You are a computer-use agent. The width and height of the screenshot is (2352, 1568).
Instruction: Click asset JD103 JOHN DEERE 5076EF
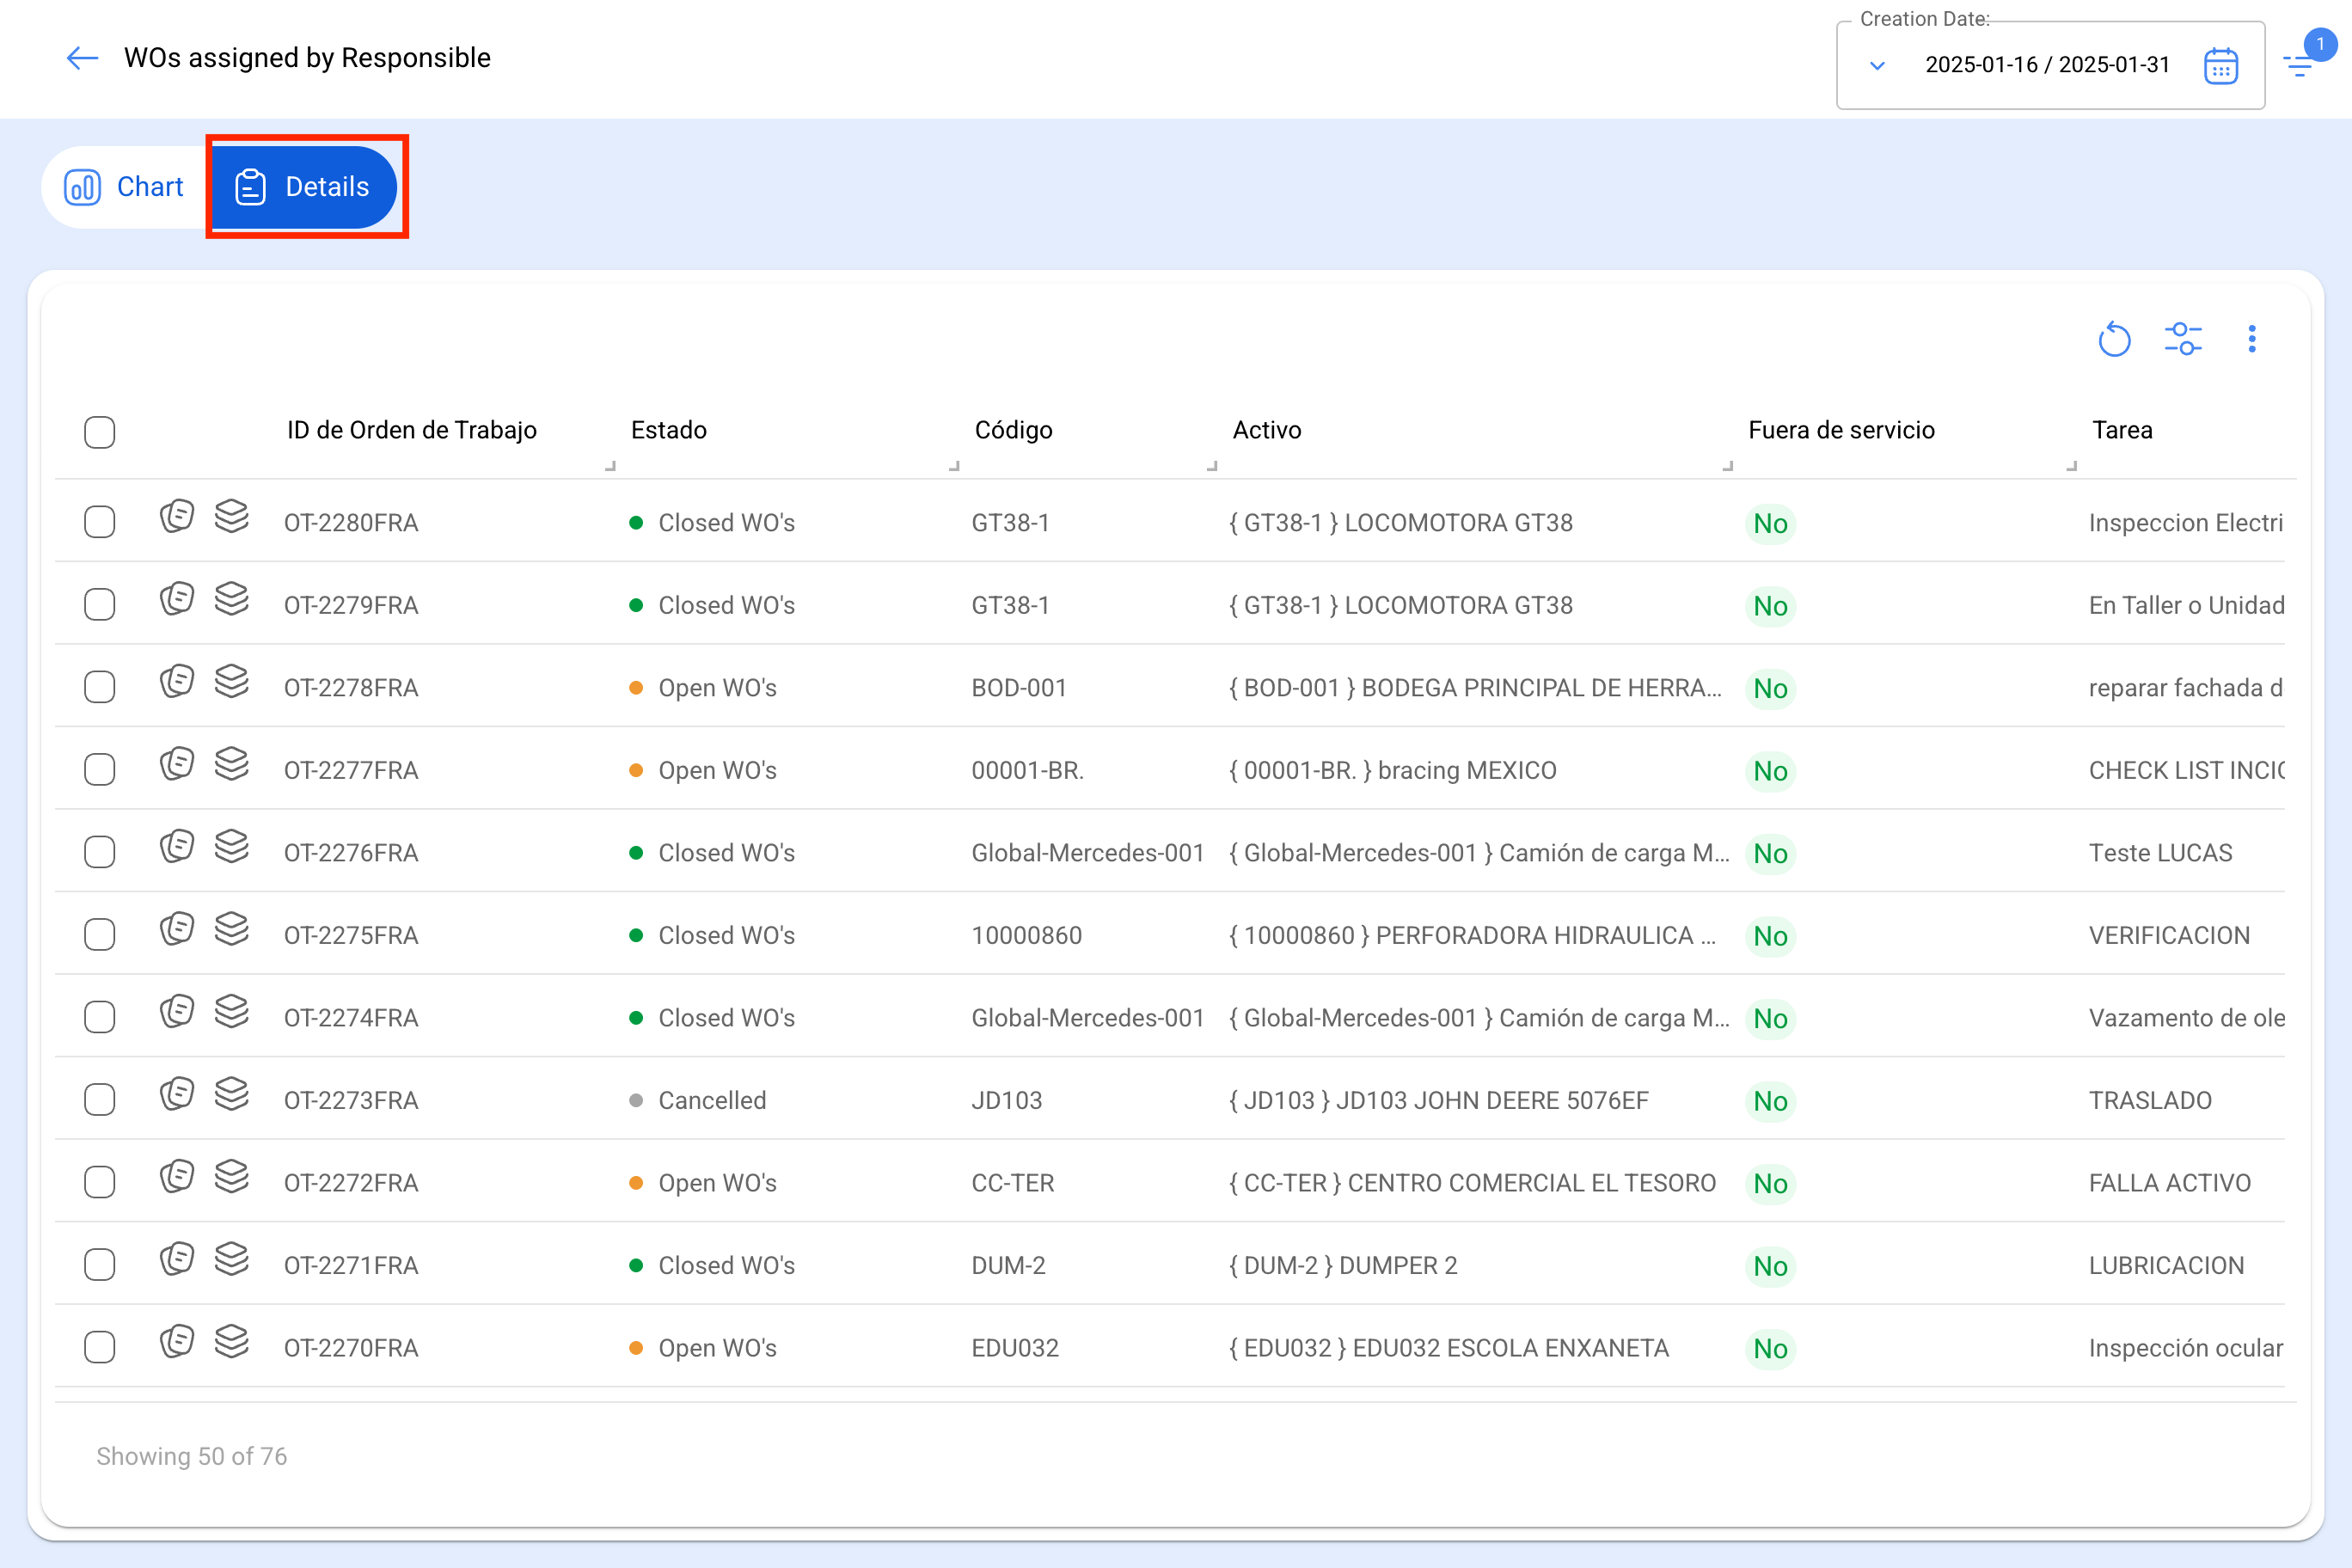[1439, 1100]
